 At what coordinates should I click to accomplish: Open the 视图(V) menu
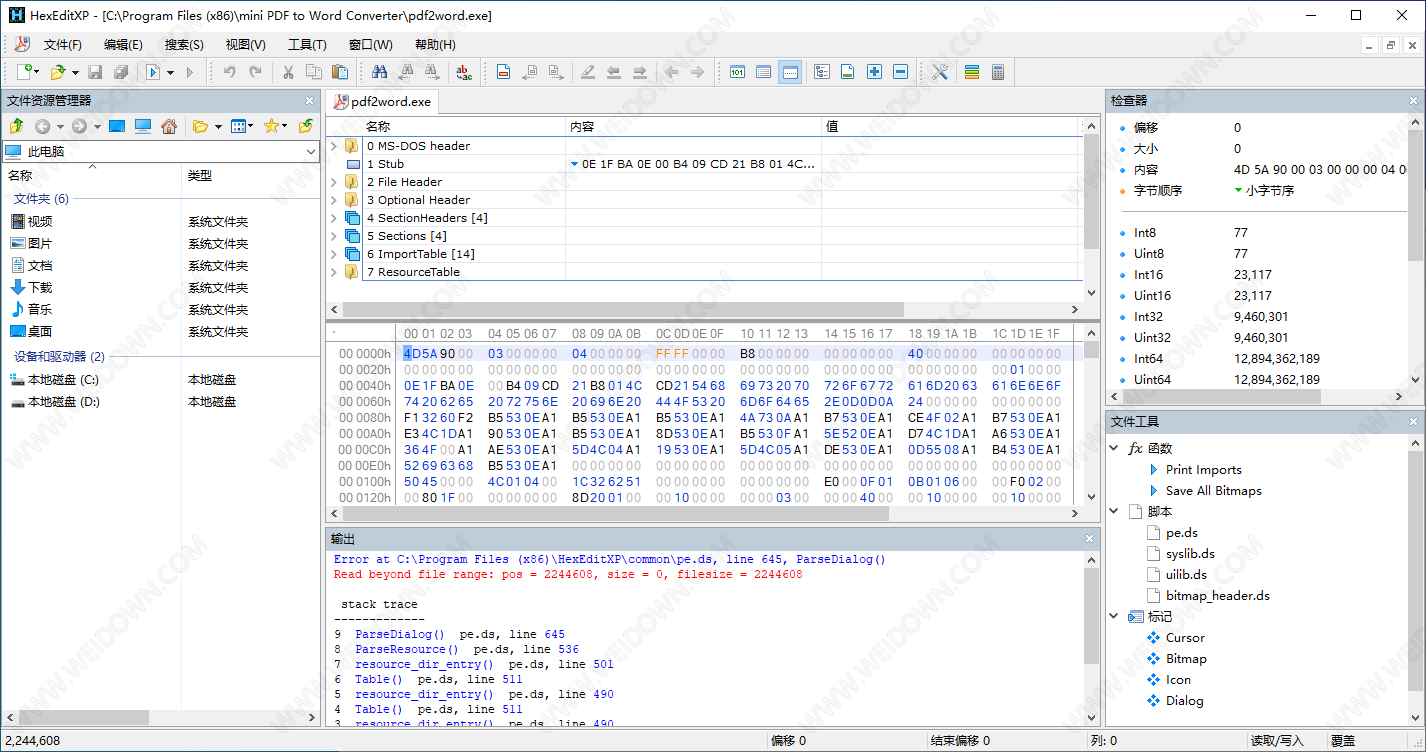245,45
